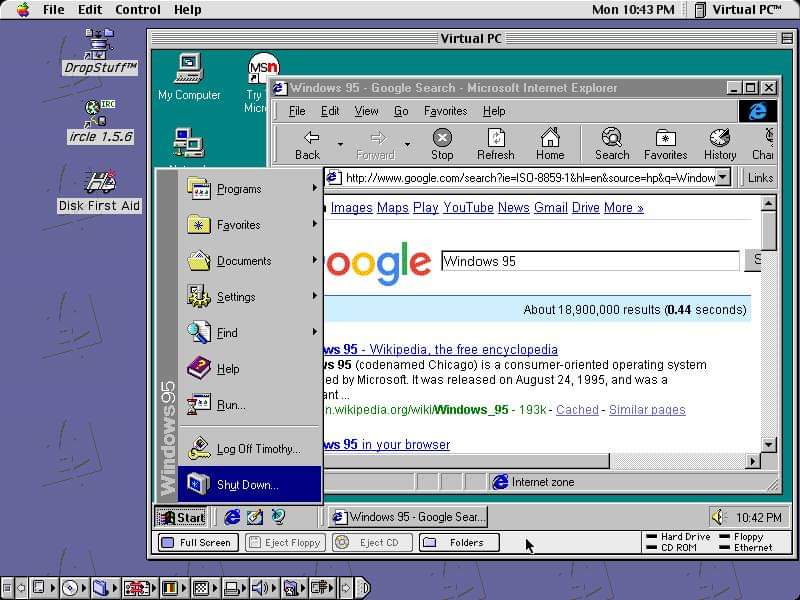Click the Refresh toolbar icon
The width and height of the screenshot is (800, 600).
coord(495,145)
